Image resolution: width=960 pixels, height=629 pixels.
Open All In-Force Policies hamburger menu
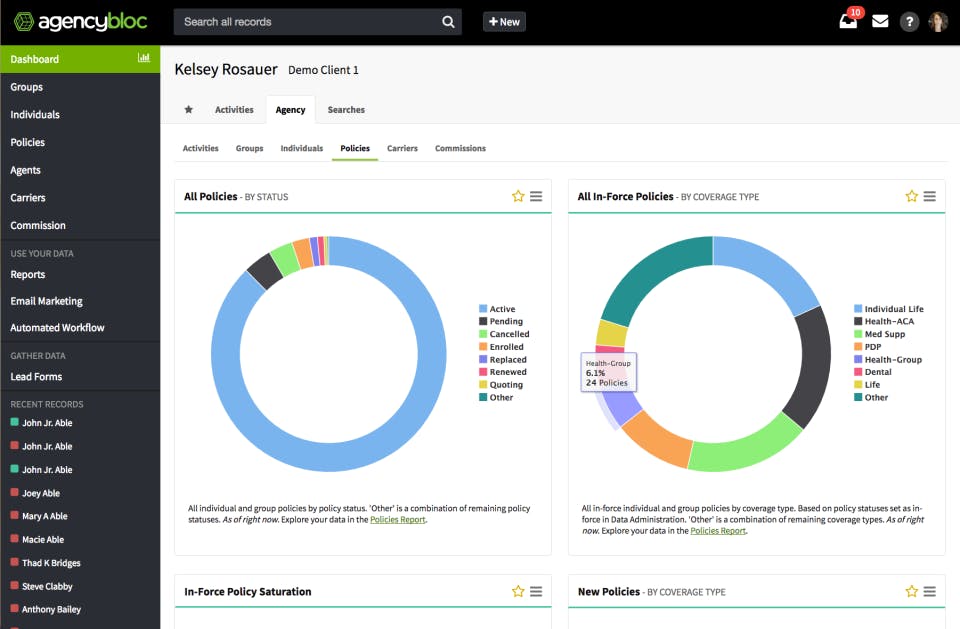tap(929, 196)
